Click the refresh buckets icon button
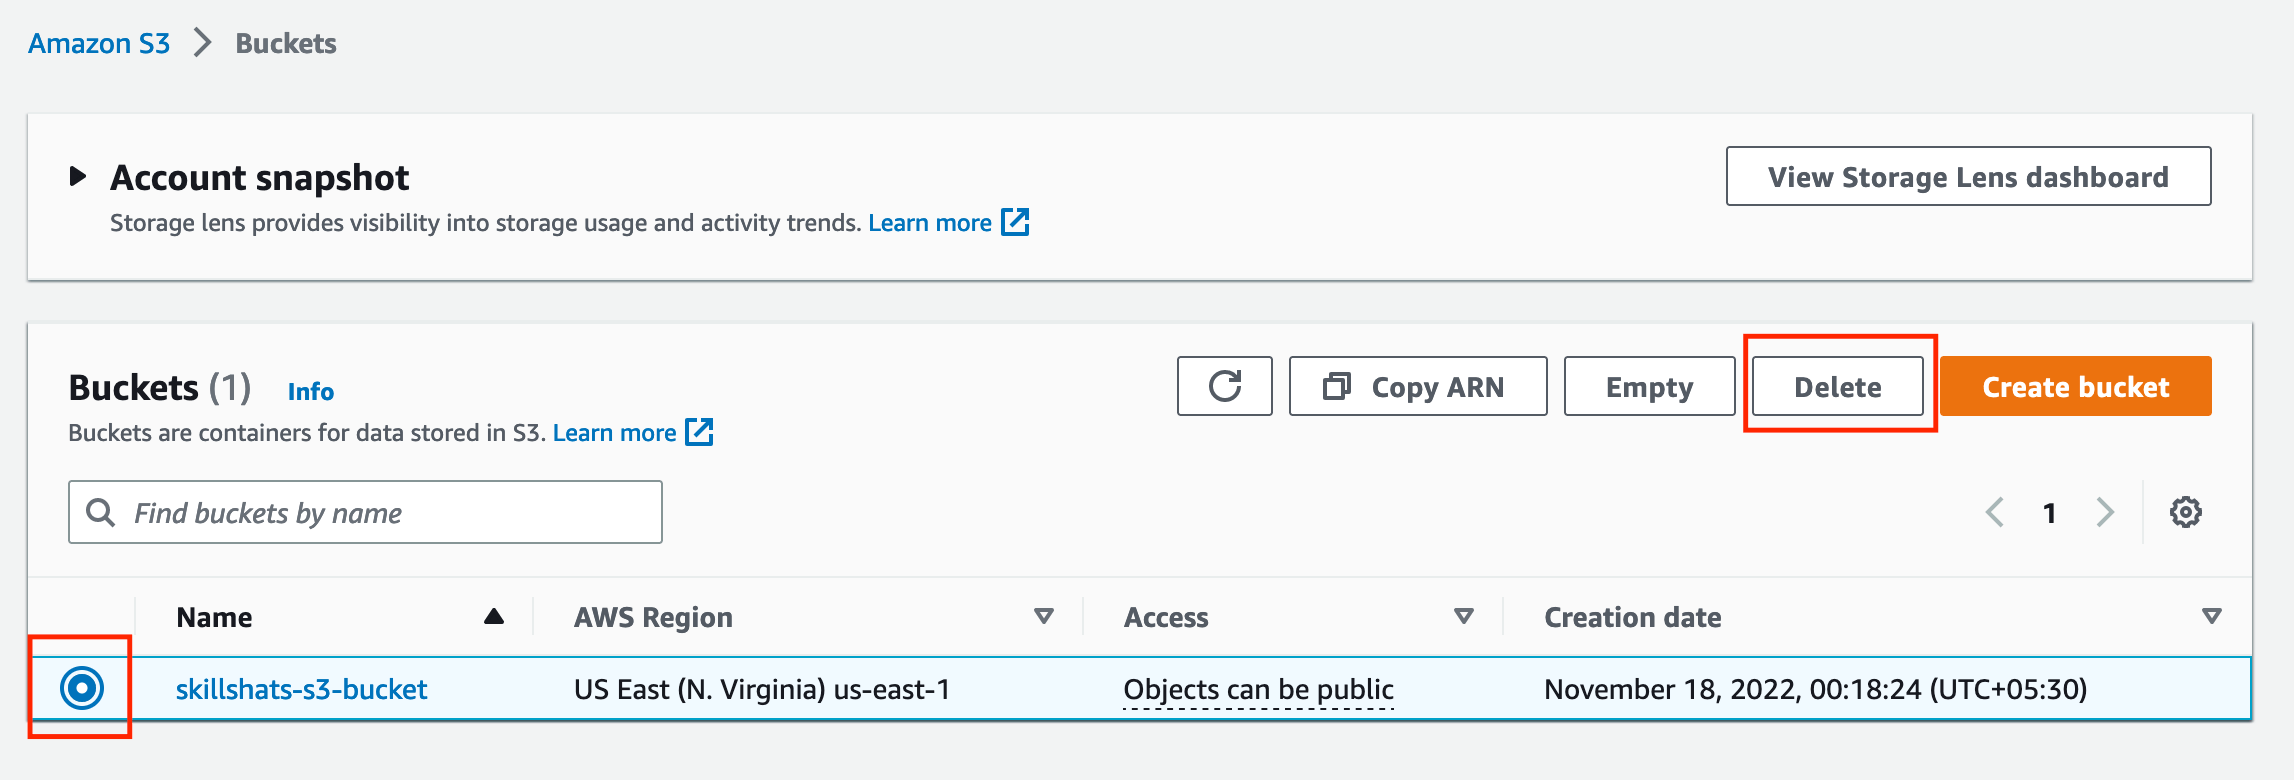 (x=1224, y=386)
